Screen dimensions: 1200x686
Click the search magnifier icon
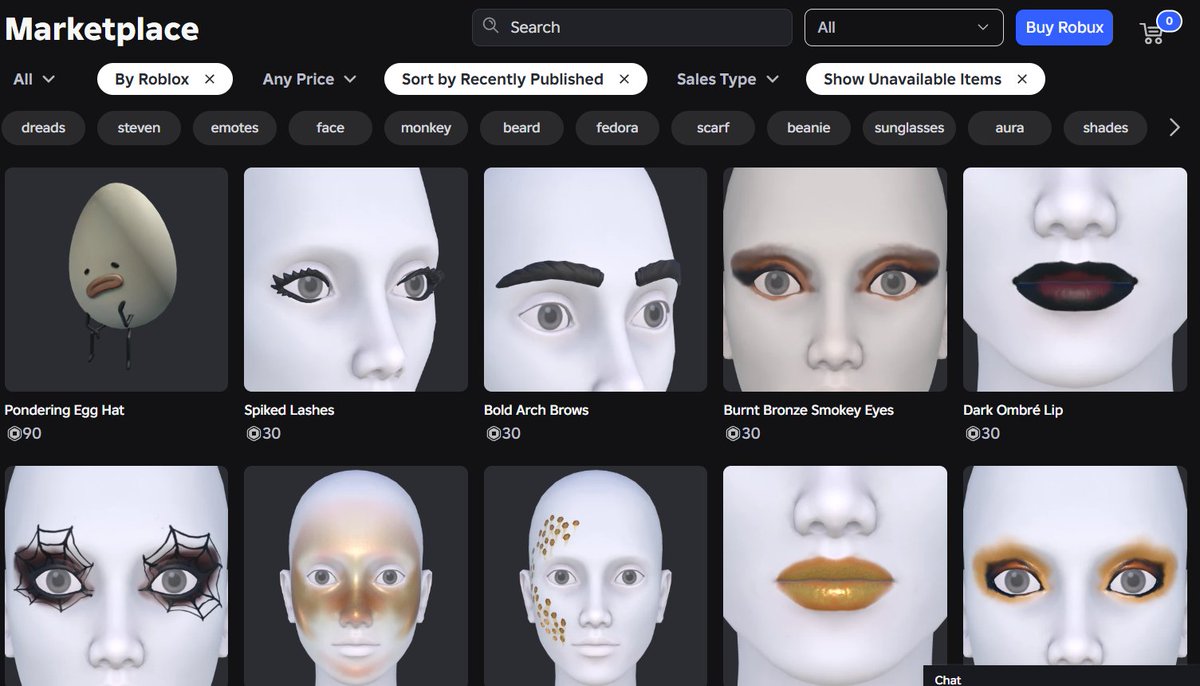tap(490, 26)
